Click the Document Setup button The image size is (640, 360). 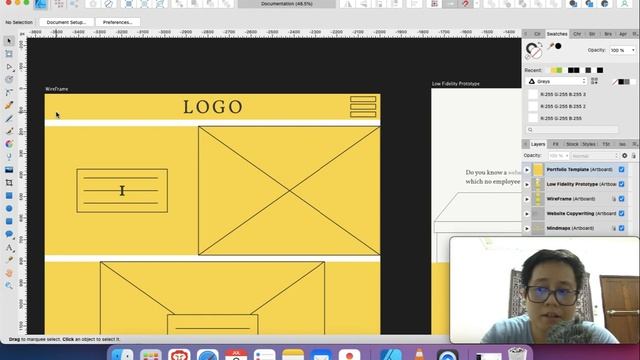(x=66, y=22)
